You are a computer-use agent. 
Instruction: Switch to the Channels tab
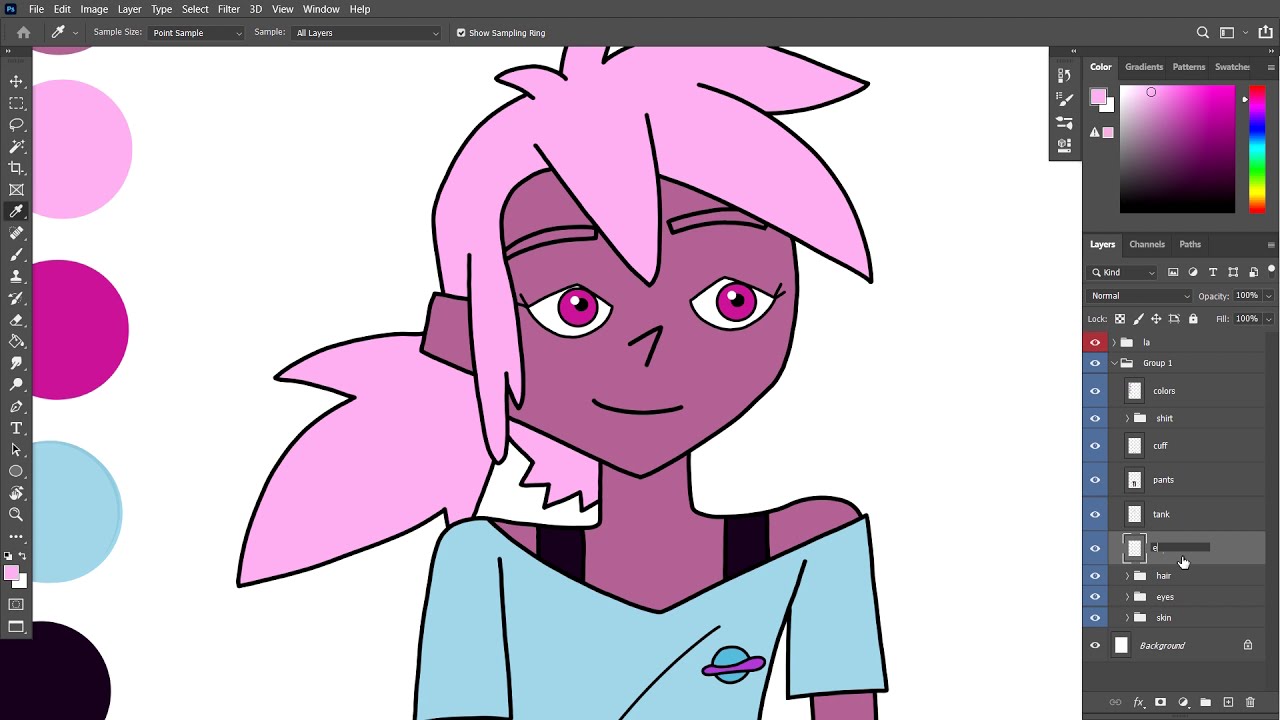[x=1147, y=244]
